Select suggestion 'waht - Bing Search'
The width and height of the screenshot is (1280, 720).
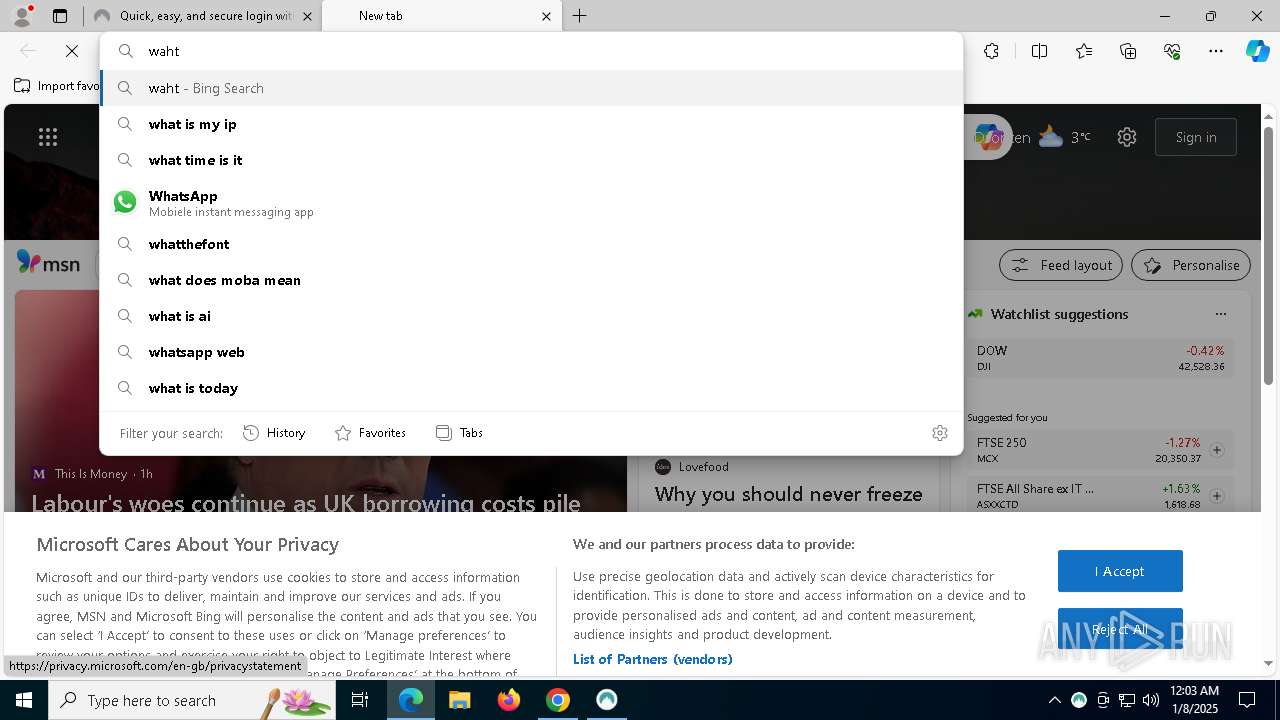point(532,88)
